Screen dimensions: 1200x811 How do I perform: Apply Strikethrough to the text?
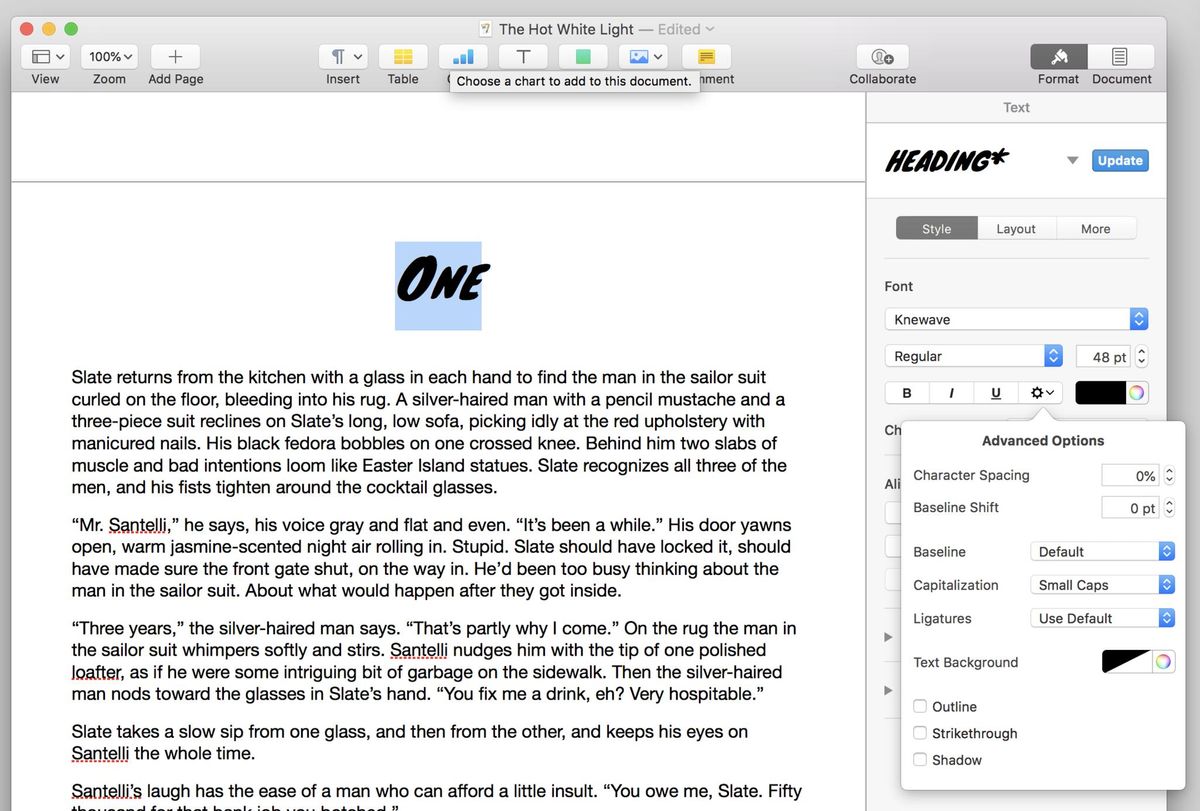[x=919, y=733]
